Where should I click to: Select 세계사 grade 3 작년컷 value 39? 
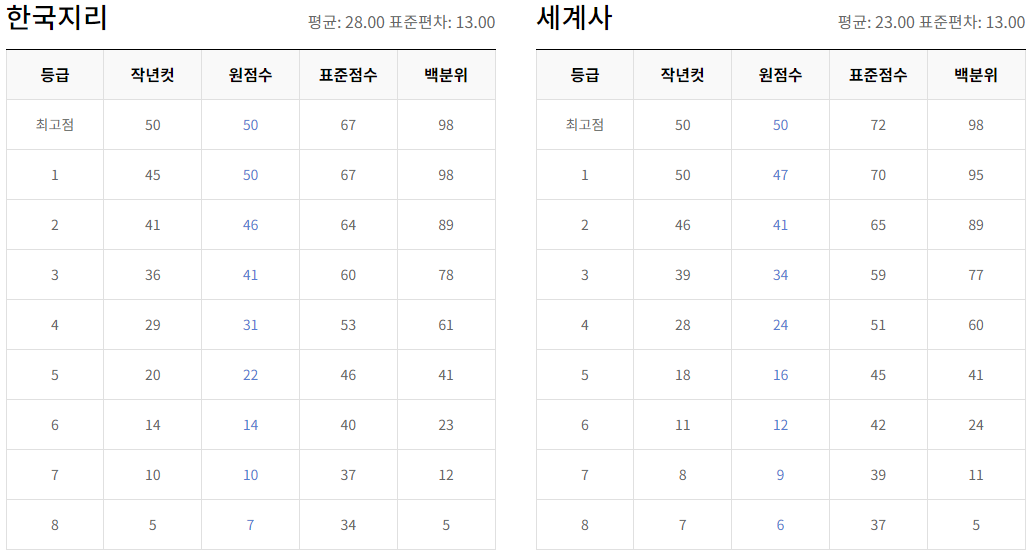coord(683,275)
